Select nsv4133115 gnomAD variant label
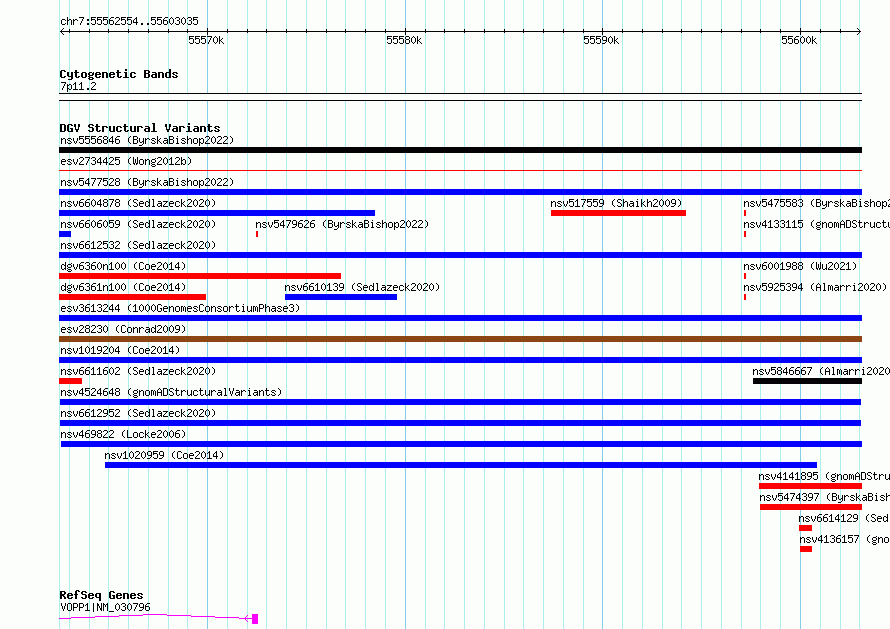890x629 pixels. pyautogui.click(x=816, y=224)
